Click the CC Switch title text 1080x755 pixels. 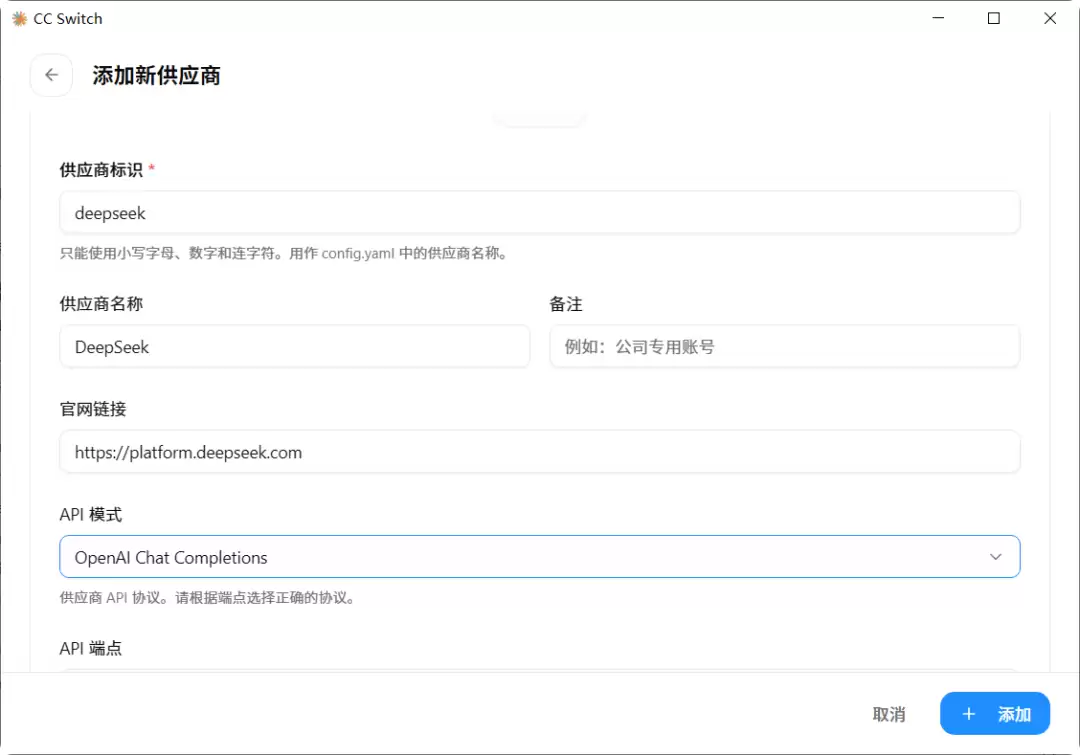(x=68, y=19)
